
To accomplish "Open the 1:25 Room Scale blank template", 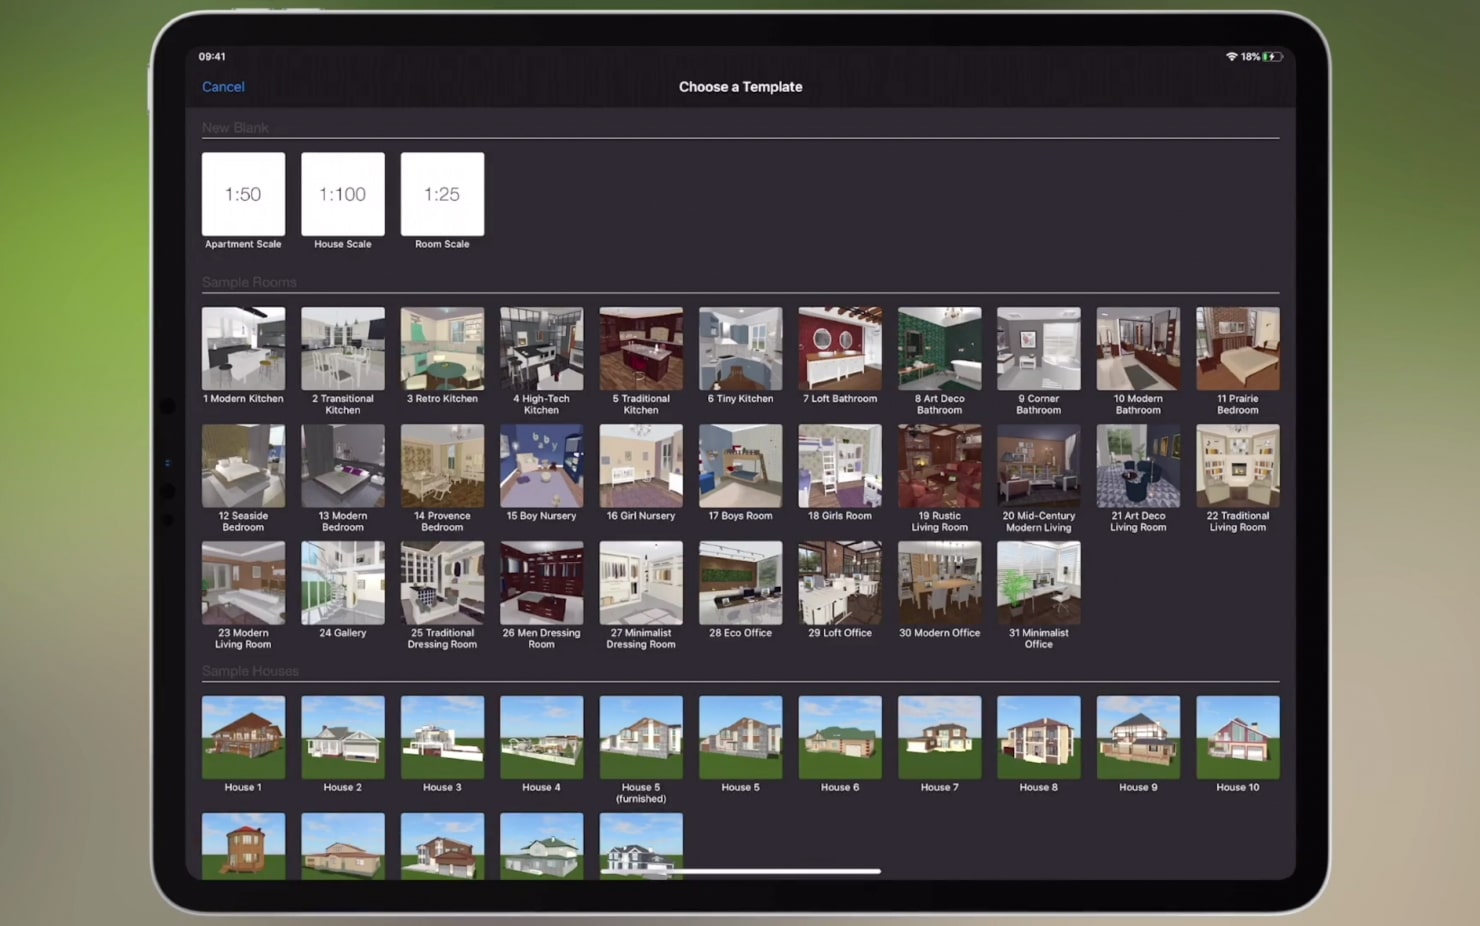I will pyautogui.click(x=442, y=193).
